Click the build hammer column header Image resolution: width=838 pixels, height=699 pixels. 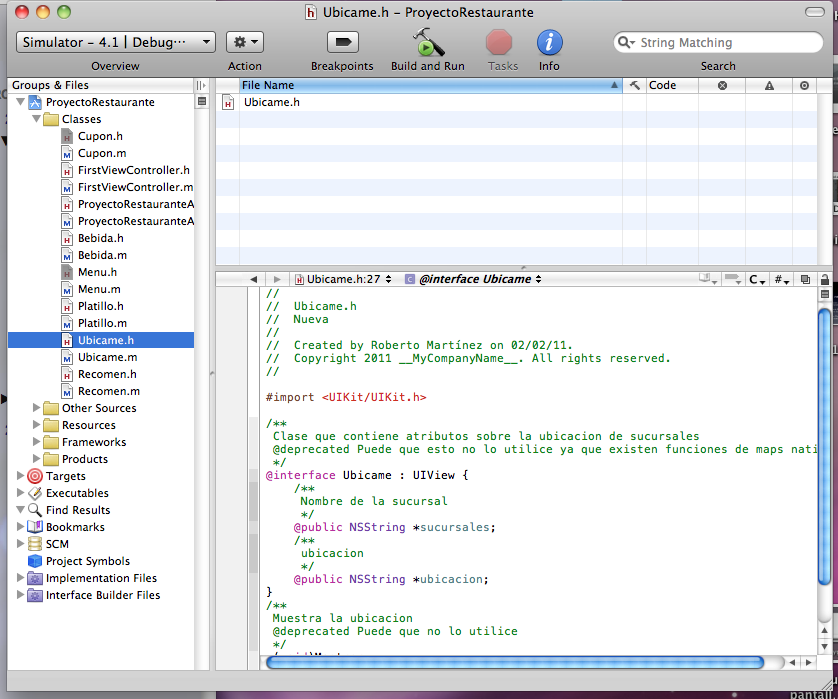(634, 86)
